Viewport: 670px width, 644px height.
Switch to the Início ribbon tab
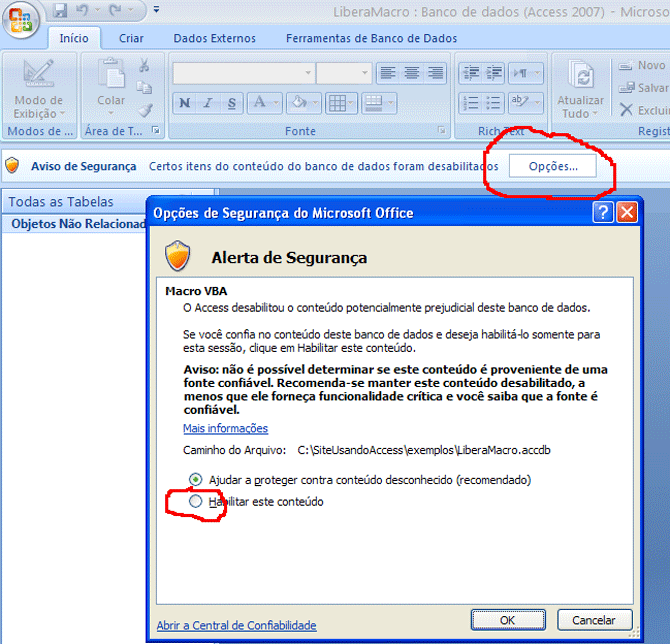pos(74,38)
